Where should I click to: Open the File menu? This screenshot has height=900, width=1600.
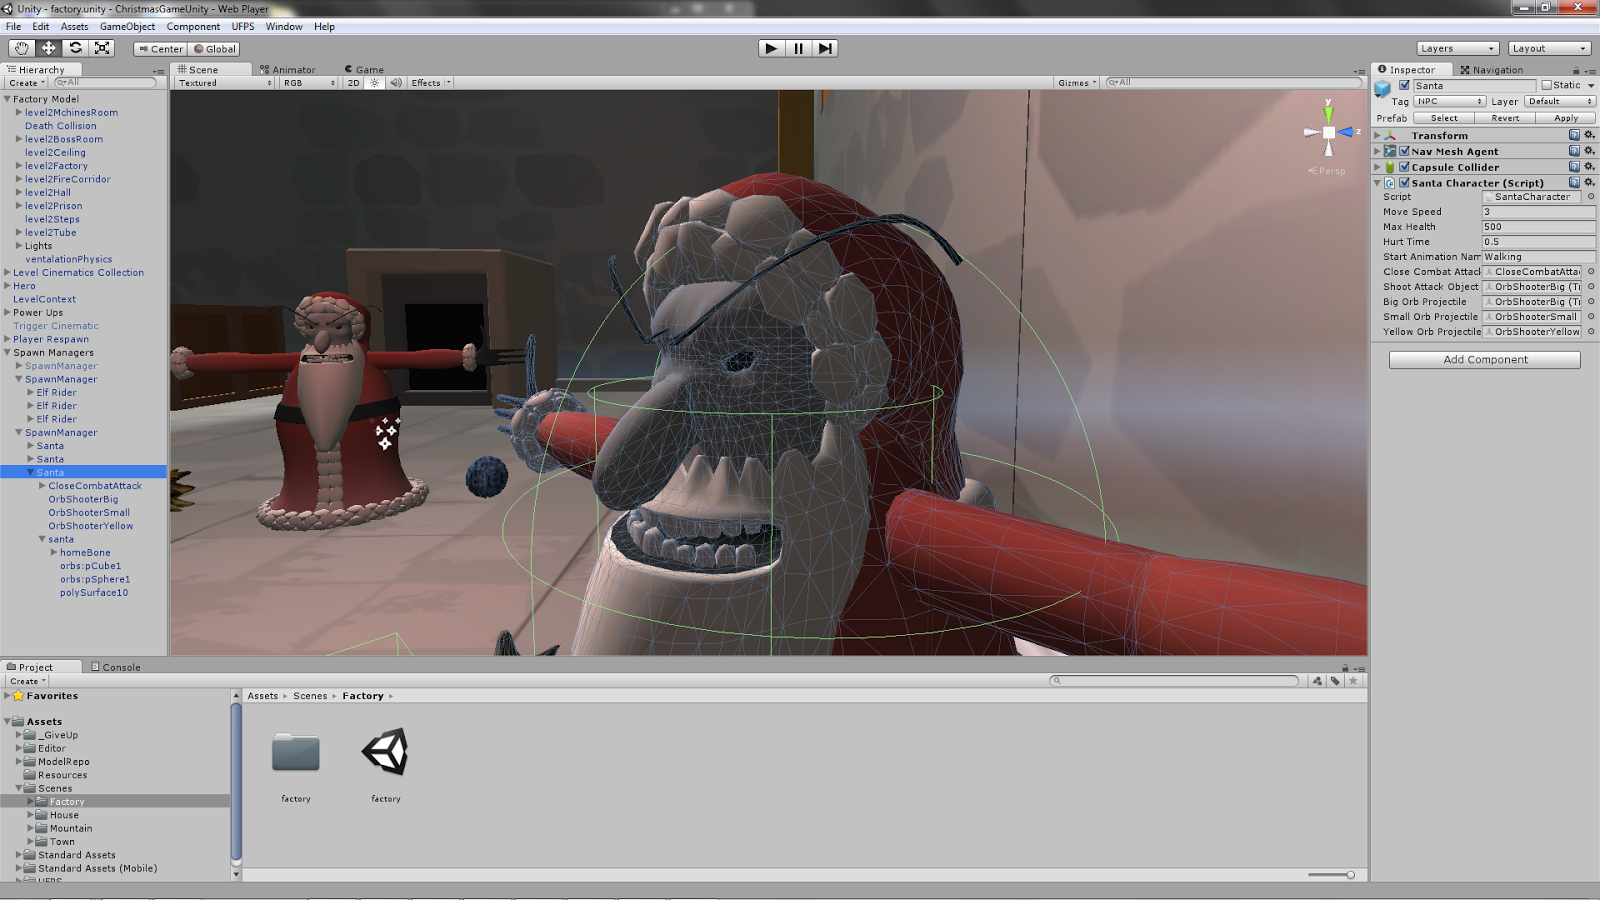13,27
